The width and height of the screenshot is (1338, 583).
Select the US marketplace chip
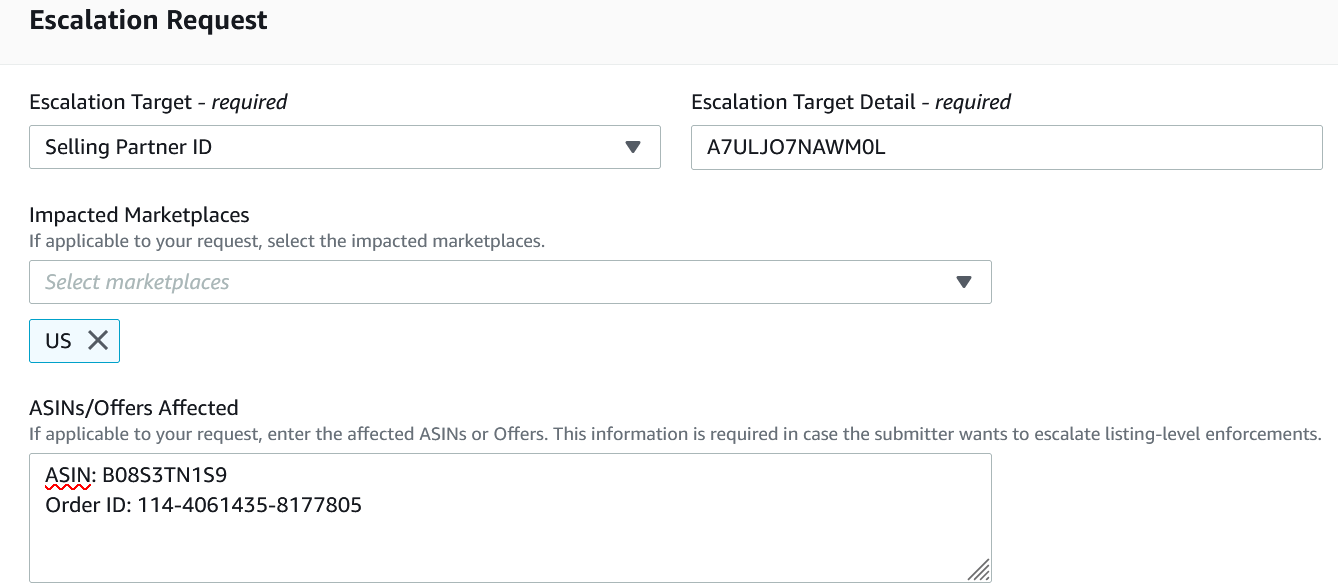tap(75, 341)
